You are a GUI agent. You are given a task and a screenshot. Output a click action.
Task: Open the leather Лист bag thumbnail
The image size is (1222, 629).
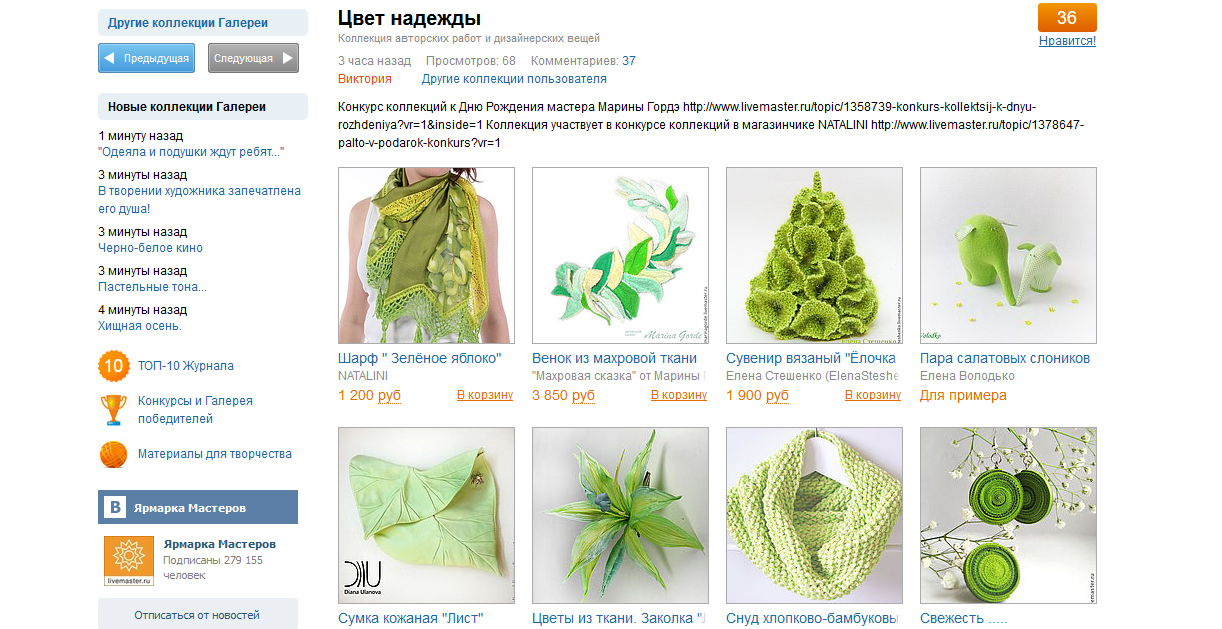coord(427,516)
